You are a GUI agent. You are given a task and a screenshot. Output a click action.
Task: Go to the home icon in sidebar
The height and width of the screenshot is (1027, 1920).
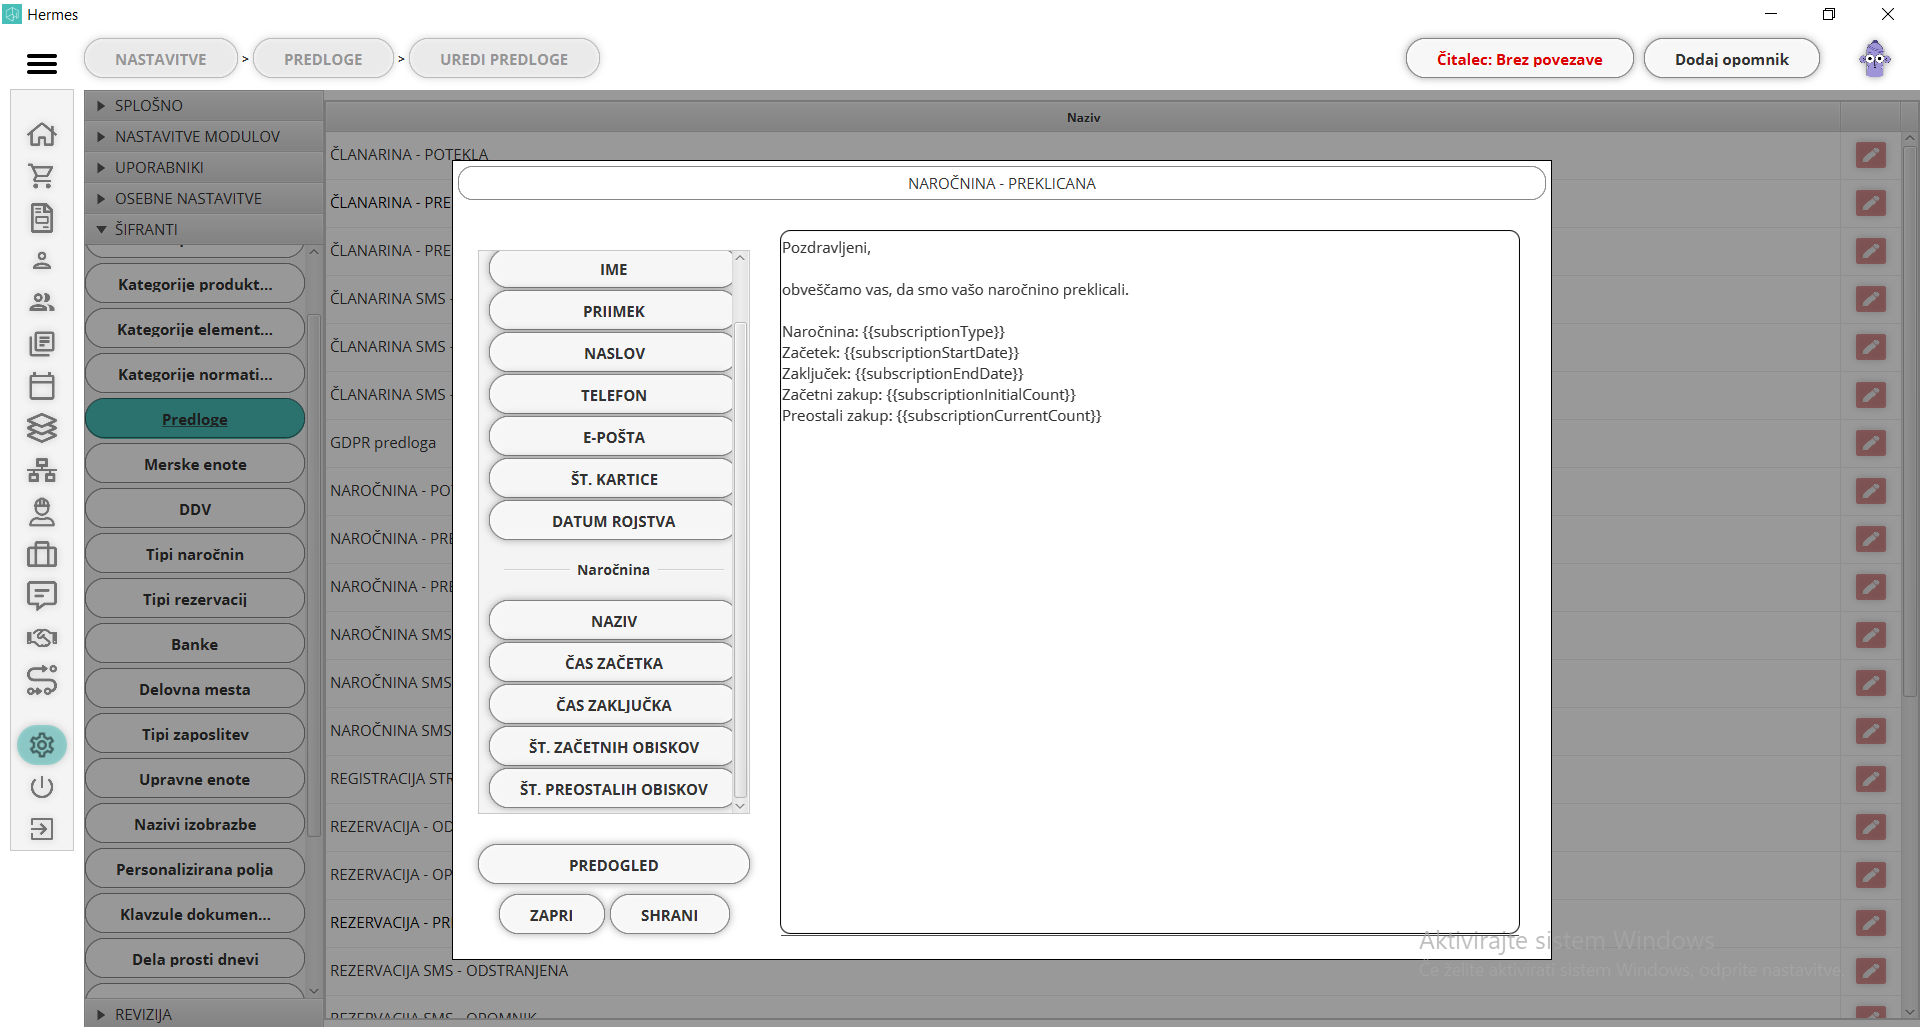point(41,134)
